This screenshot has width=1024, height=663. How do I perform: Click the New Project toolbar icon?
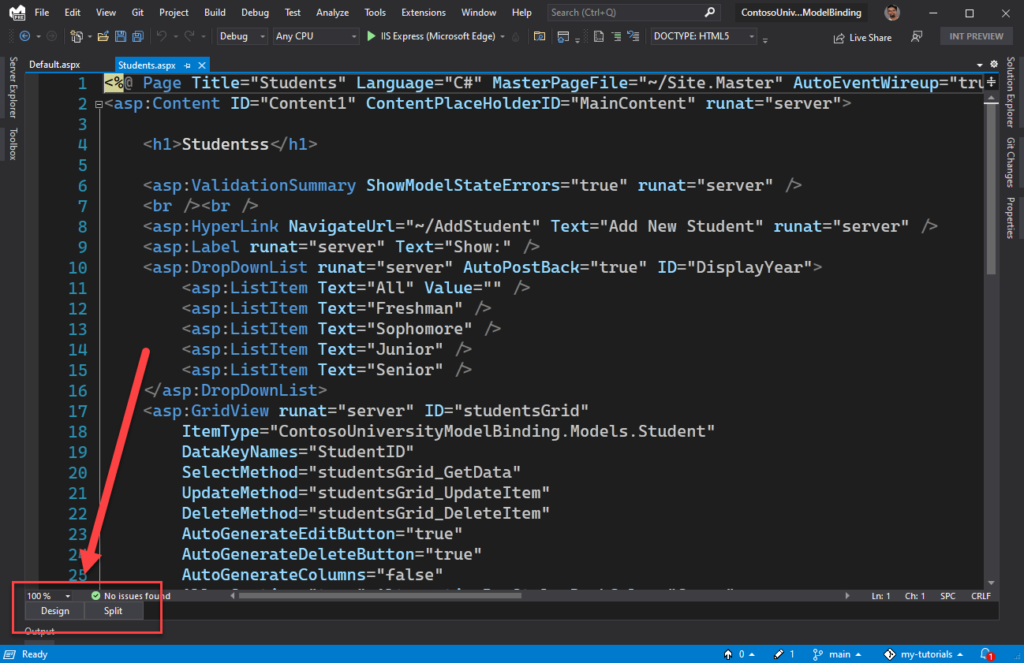point(76,36)
